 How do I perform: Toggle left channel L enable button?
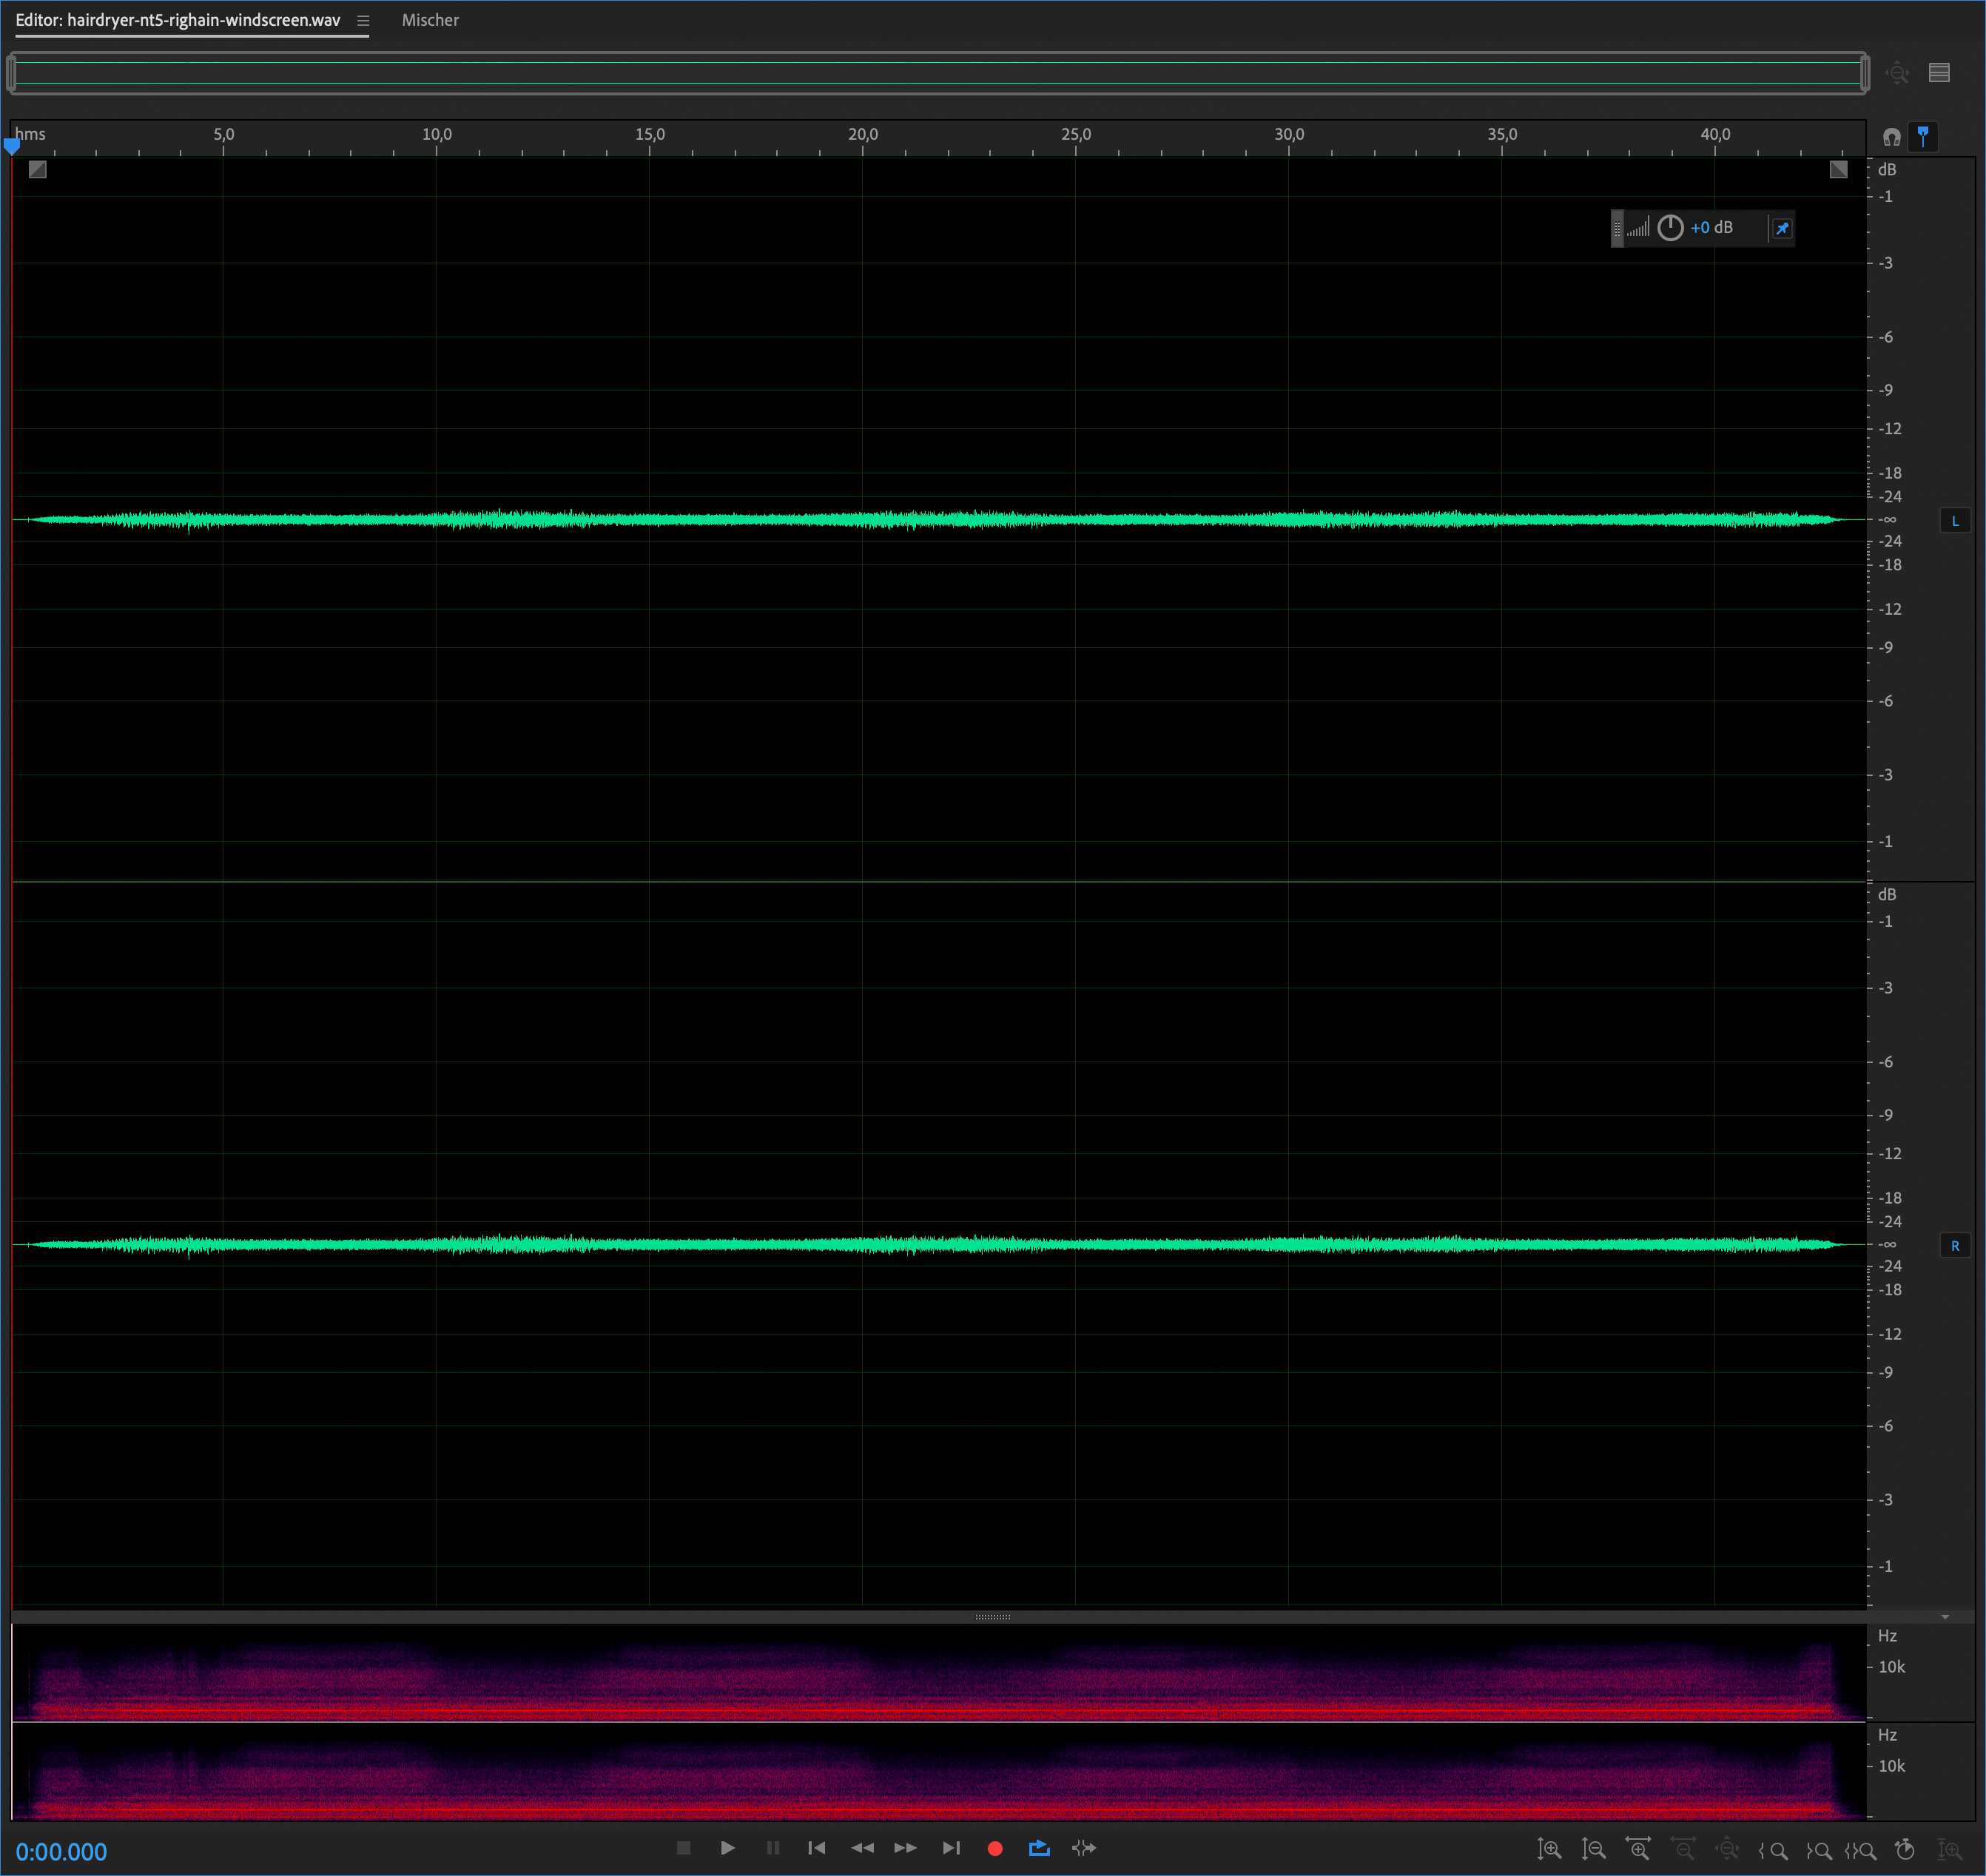coord(1955,521)
